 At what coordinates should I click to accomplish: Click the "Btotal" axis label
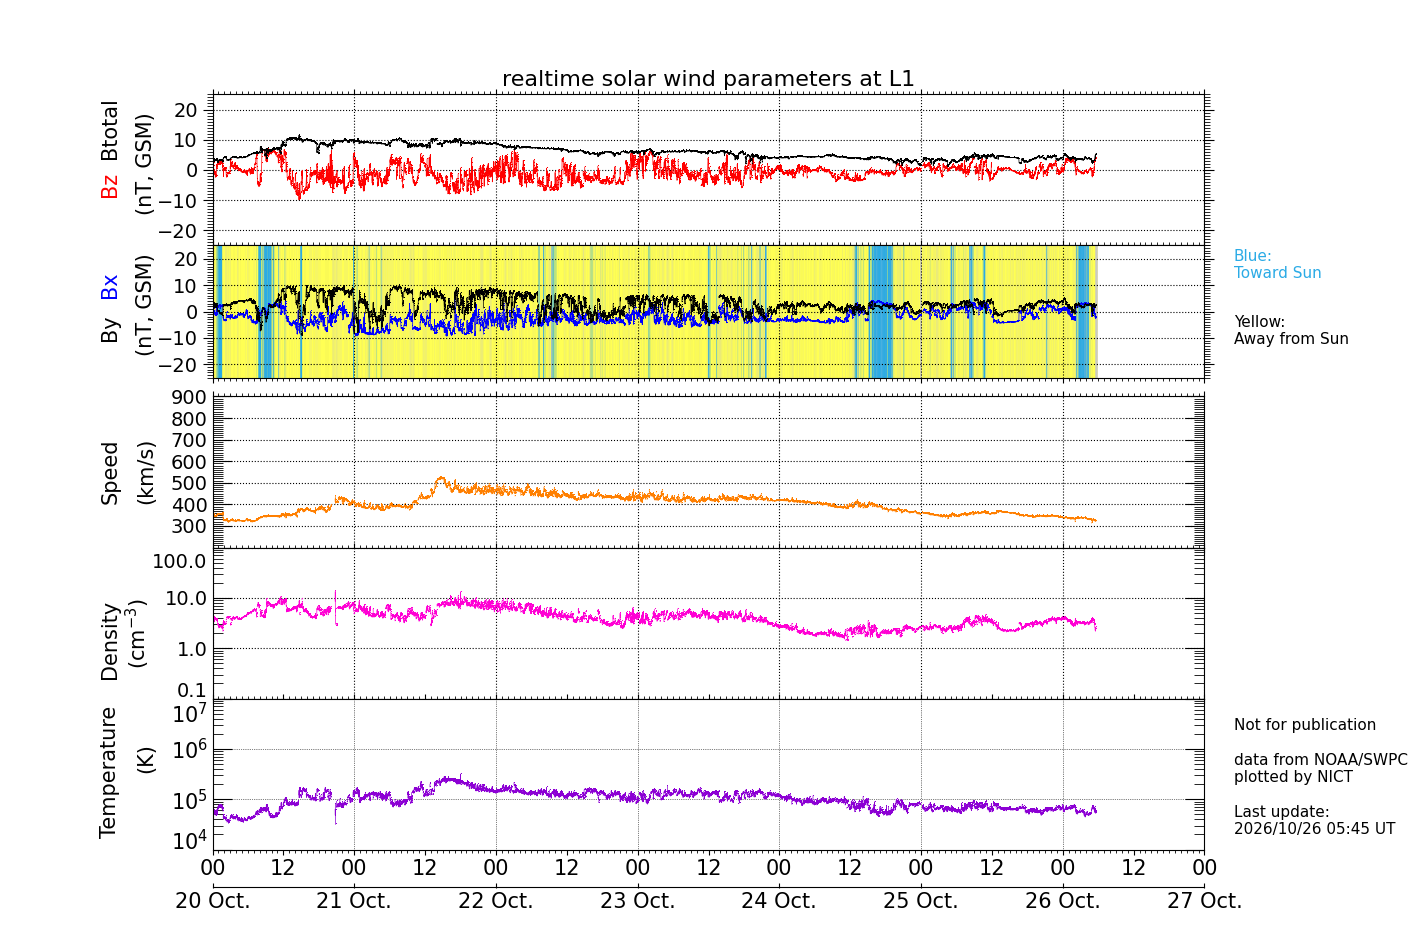pos(109,131)
